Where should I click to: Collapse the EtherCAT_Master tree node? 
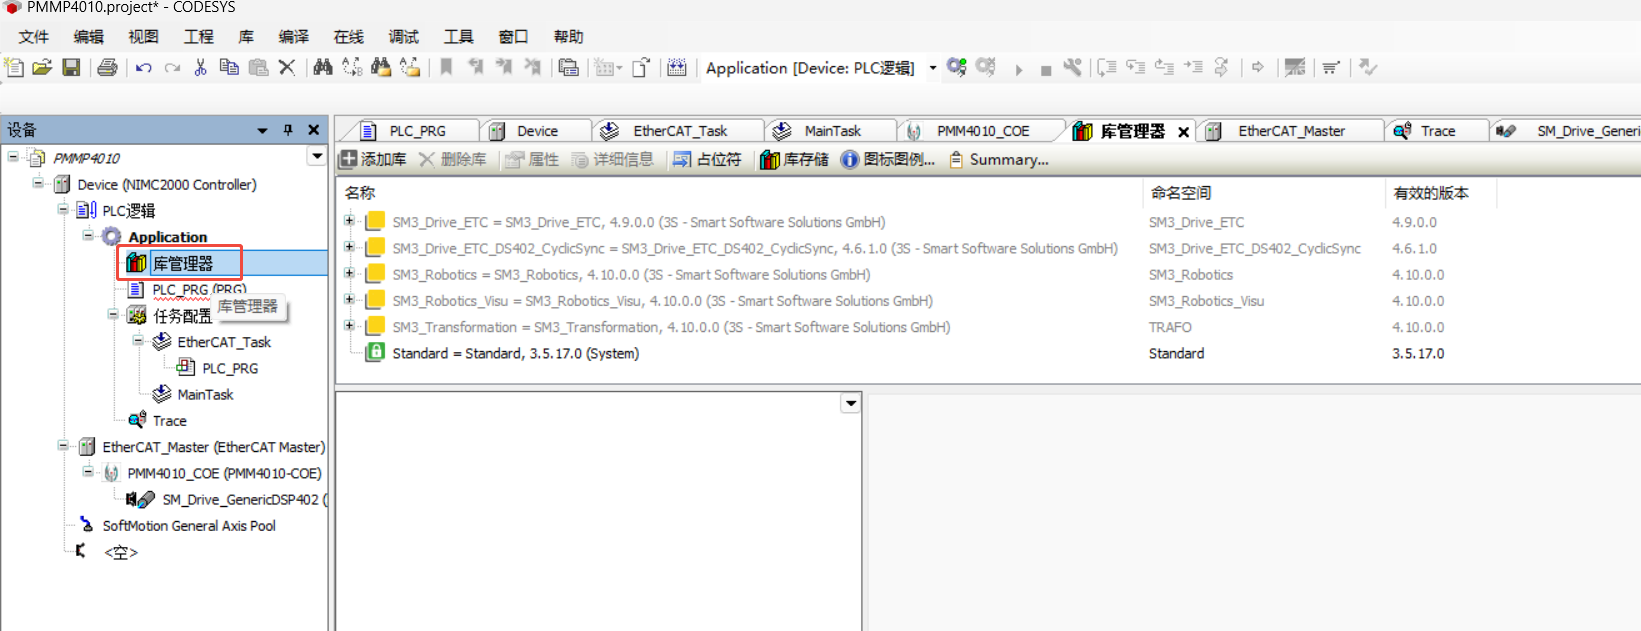63,445
